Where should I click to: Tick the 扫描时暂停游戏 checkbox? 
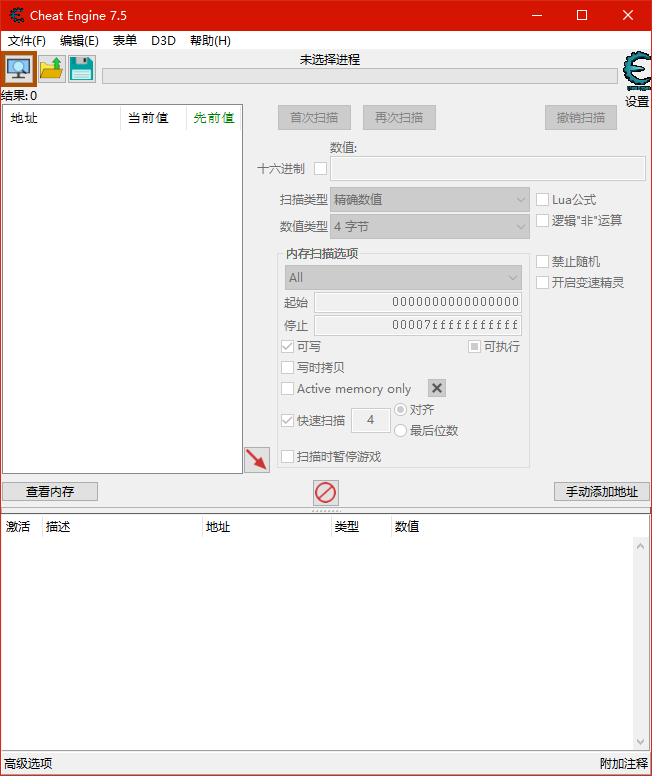click(287, 456)
